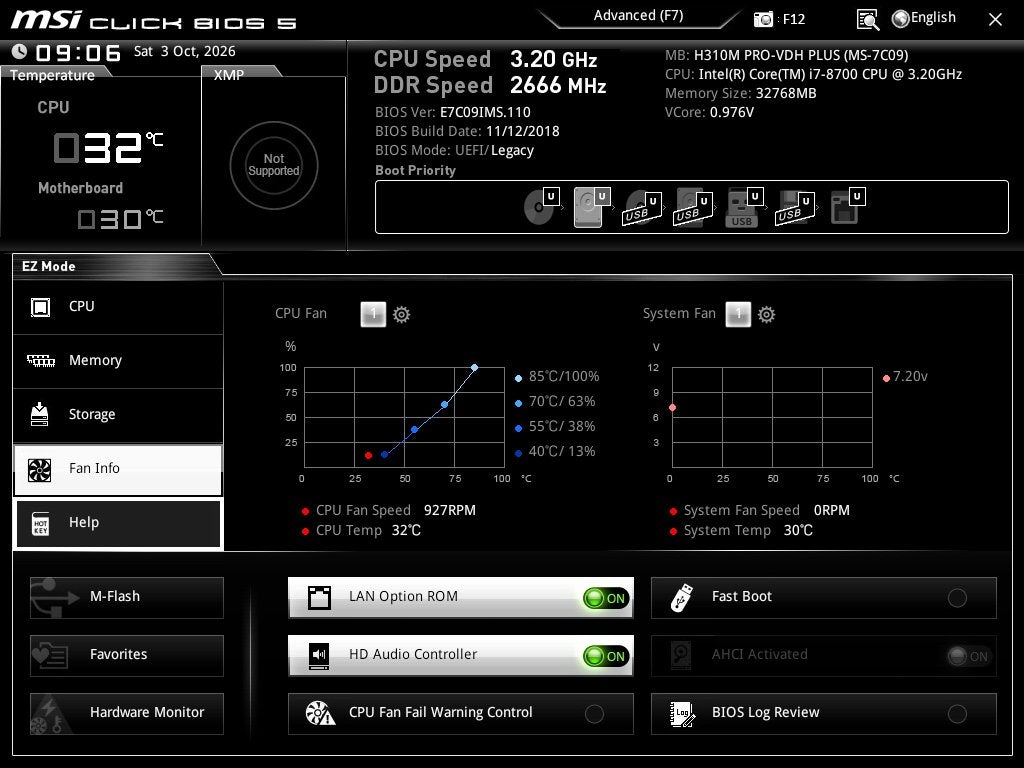
Task: Take a screenshot with the F12 camera icon
Action: pos(763,20)
